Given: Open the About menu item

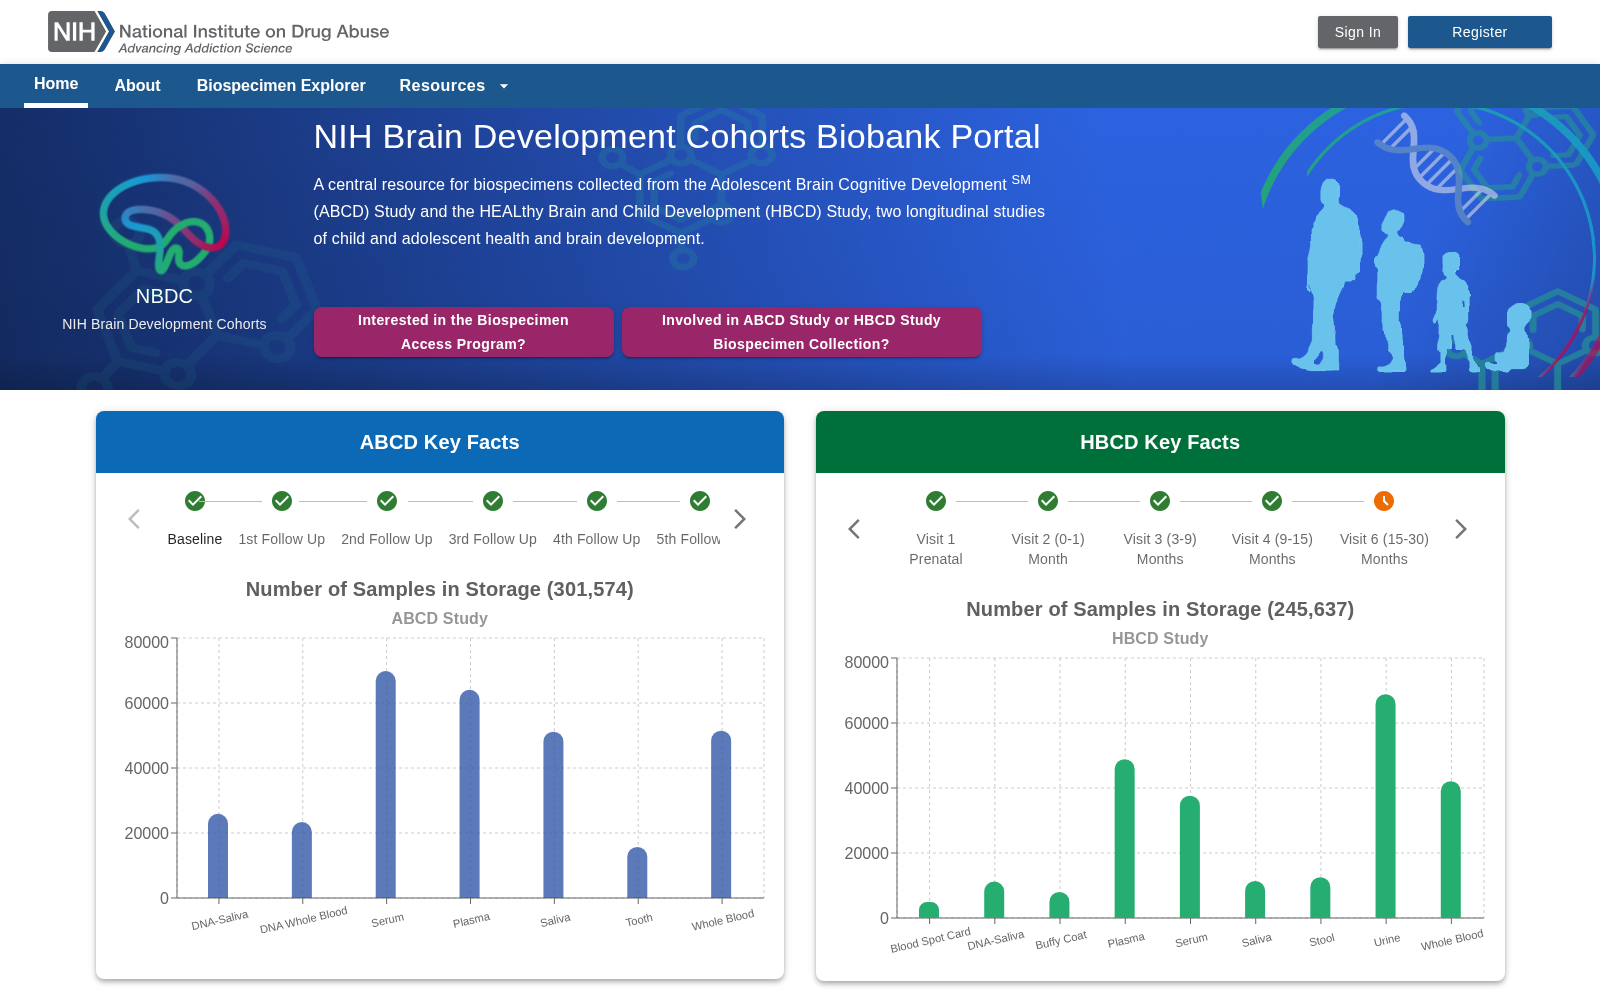Looking at the screenshot, I should pyautogui.click(x=137, y=86).
